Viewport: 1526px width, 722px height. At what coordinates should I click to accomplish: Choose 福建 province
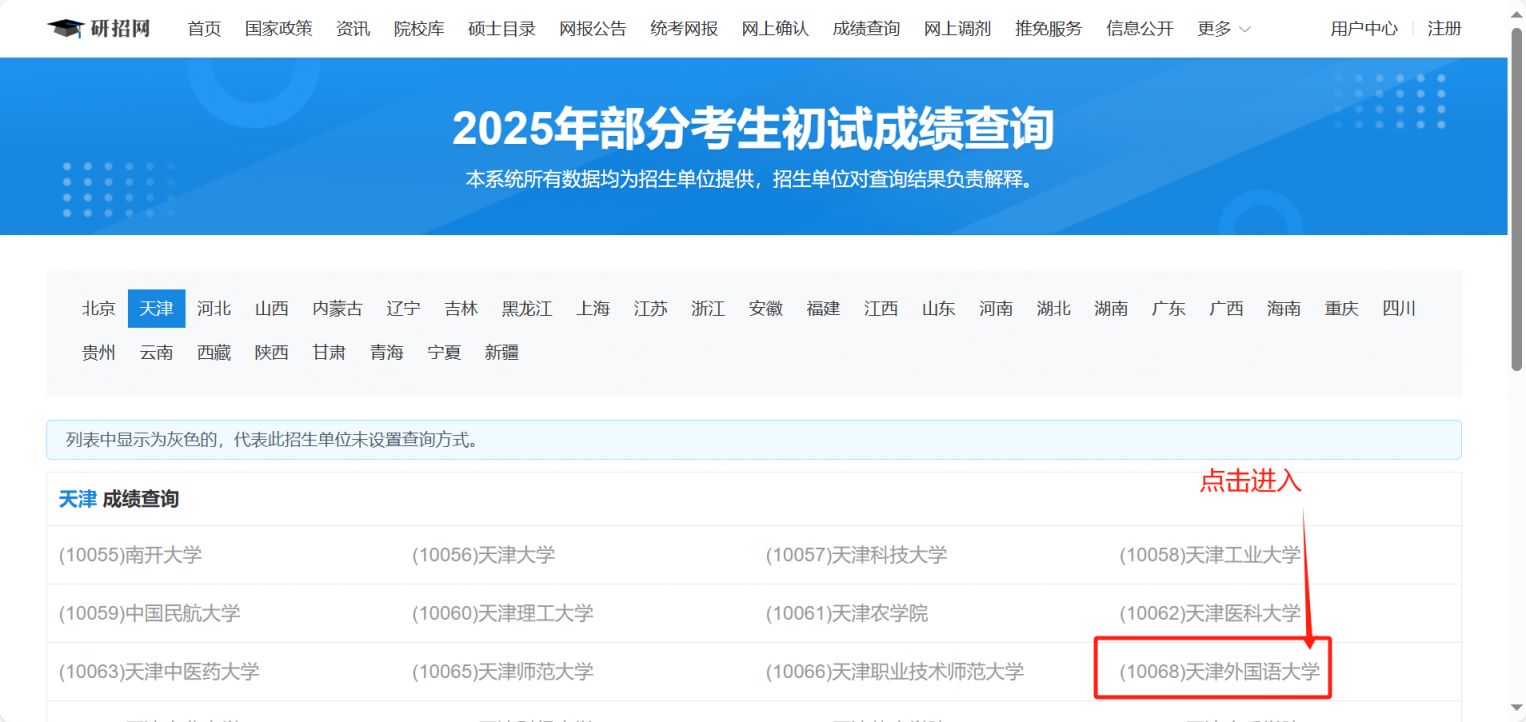[x=824, y=309]
